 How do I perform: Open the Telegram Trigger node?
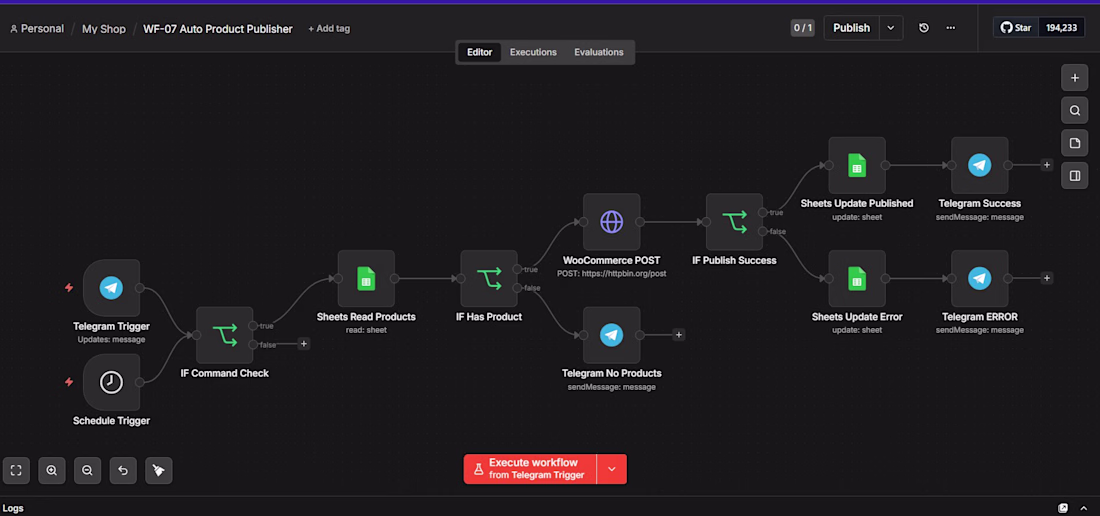(x=112, y=287)
